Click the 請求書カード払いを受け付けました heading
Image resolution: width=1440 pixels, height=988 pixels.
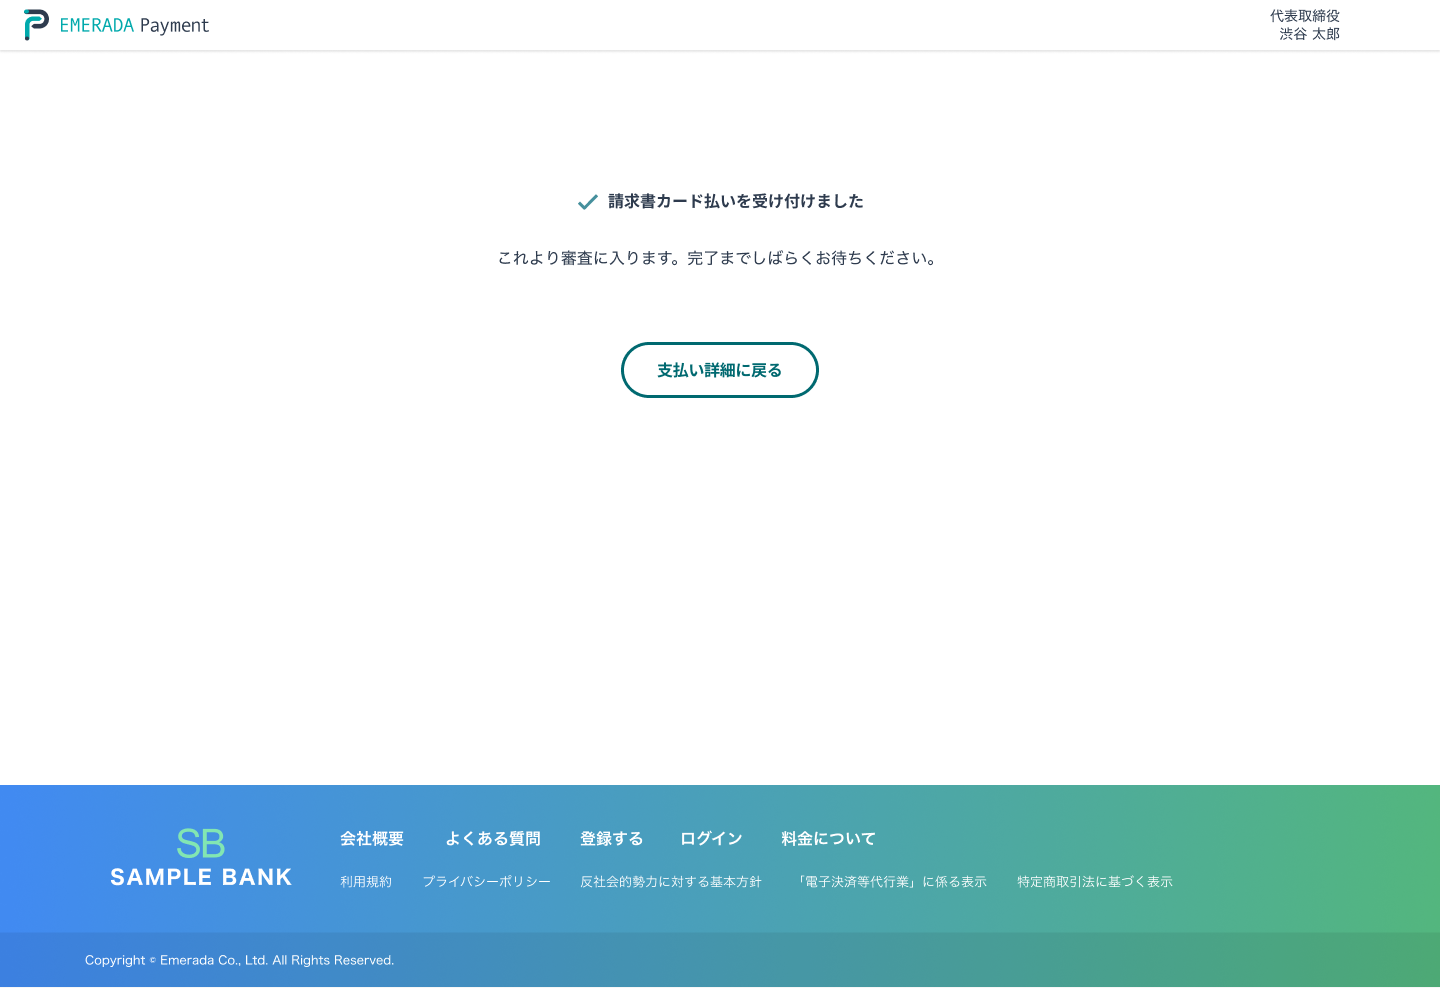[735, 201]
